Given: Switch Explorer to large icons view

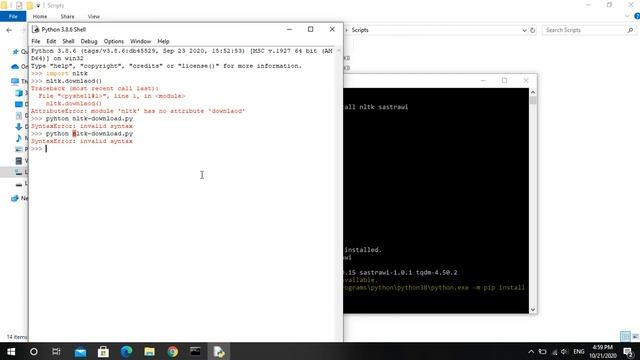Looking at the screenshot, I should coord(635,336).
